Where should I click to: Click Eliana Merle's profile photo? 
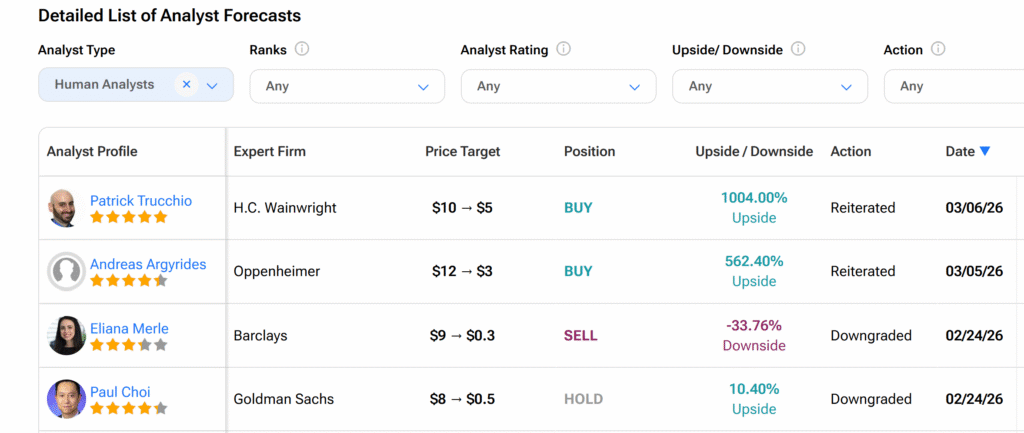(x=65, y=336)
